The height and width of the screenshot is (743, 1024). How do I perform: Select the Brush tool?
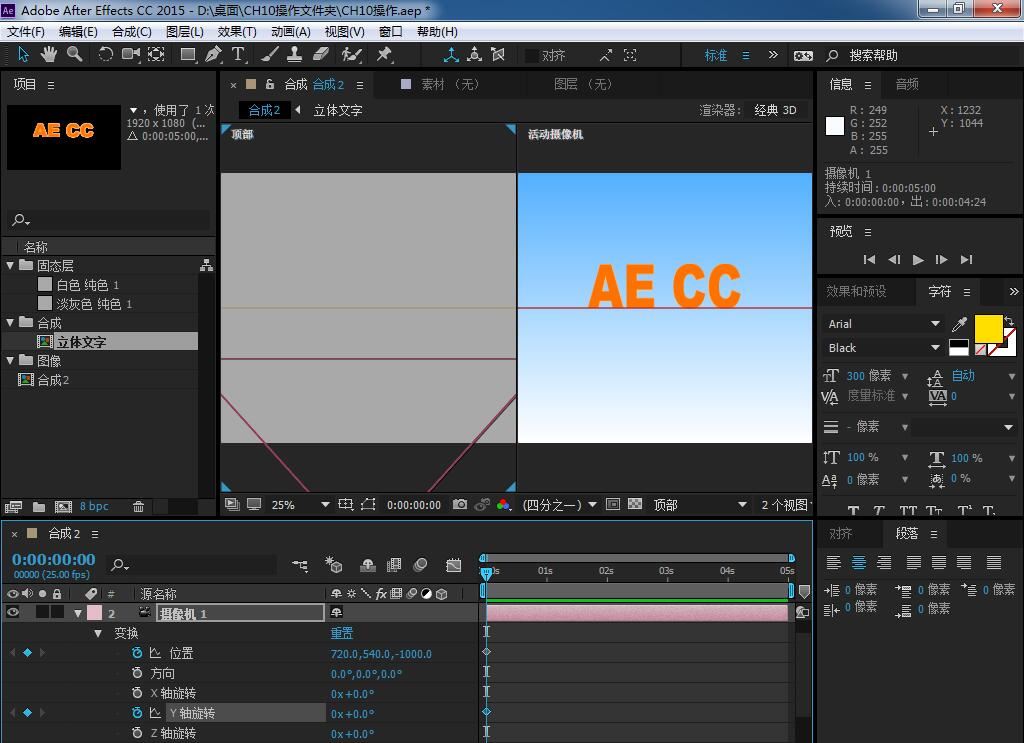coord(270,55)
